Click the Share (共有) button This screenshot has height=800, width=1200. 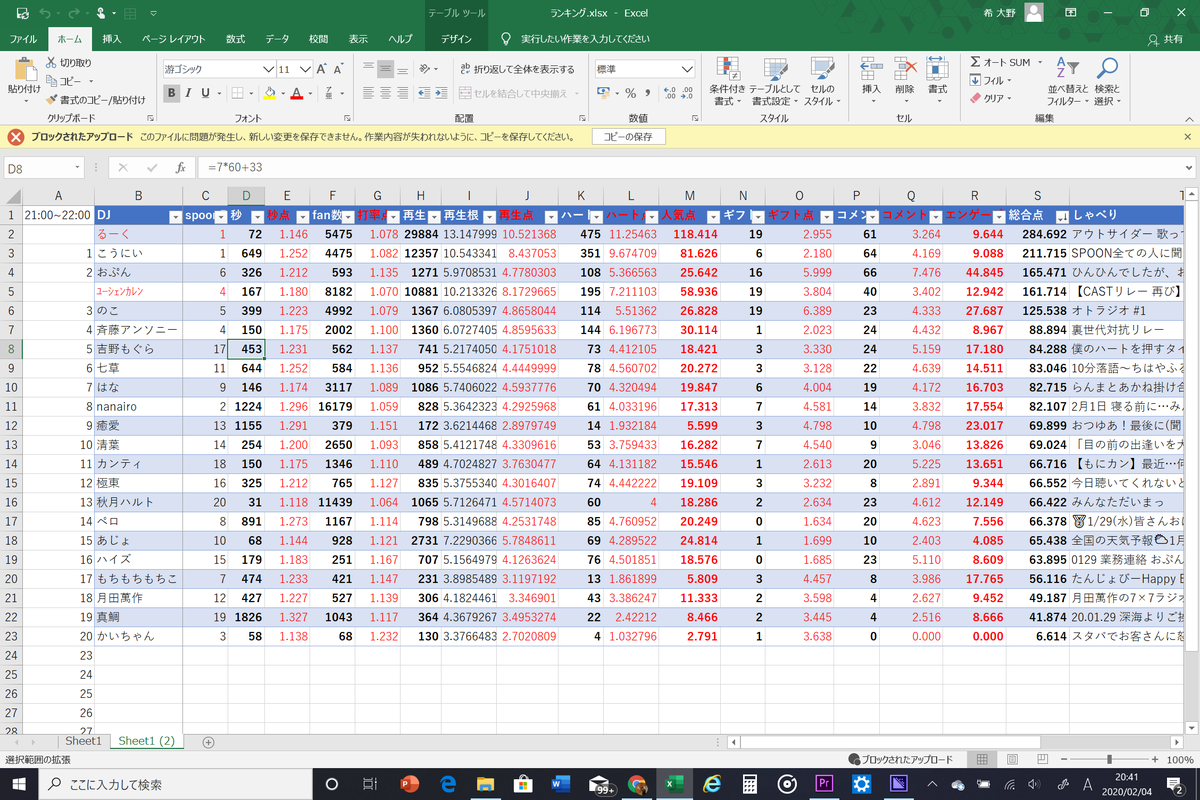[x=1165, y=39]
